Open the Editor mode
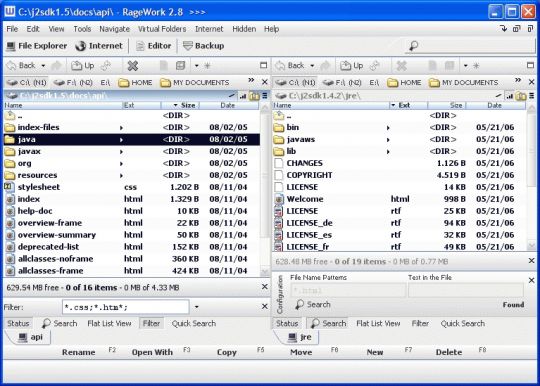This screenshot has height=386, width=540. tap(154, 46)
